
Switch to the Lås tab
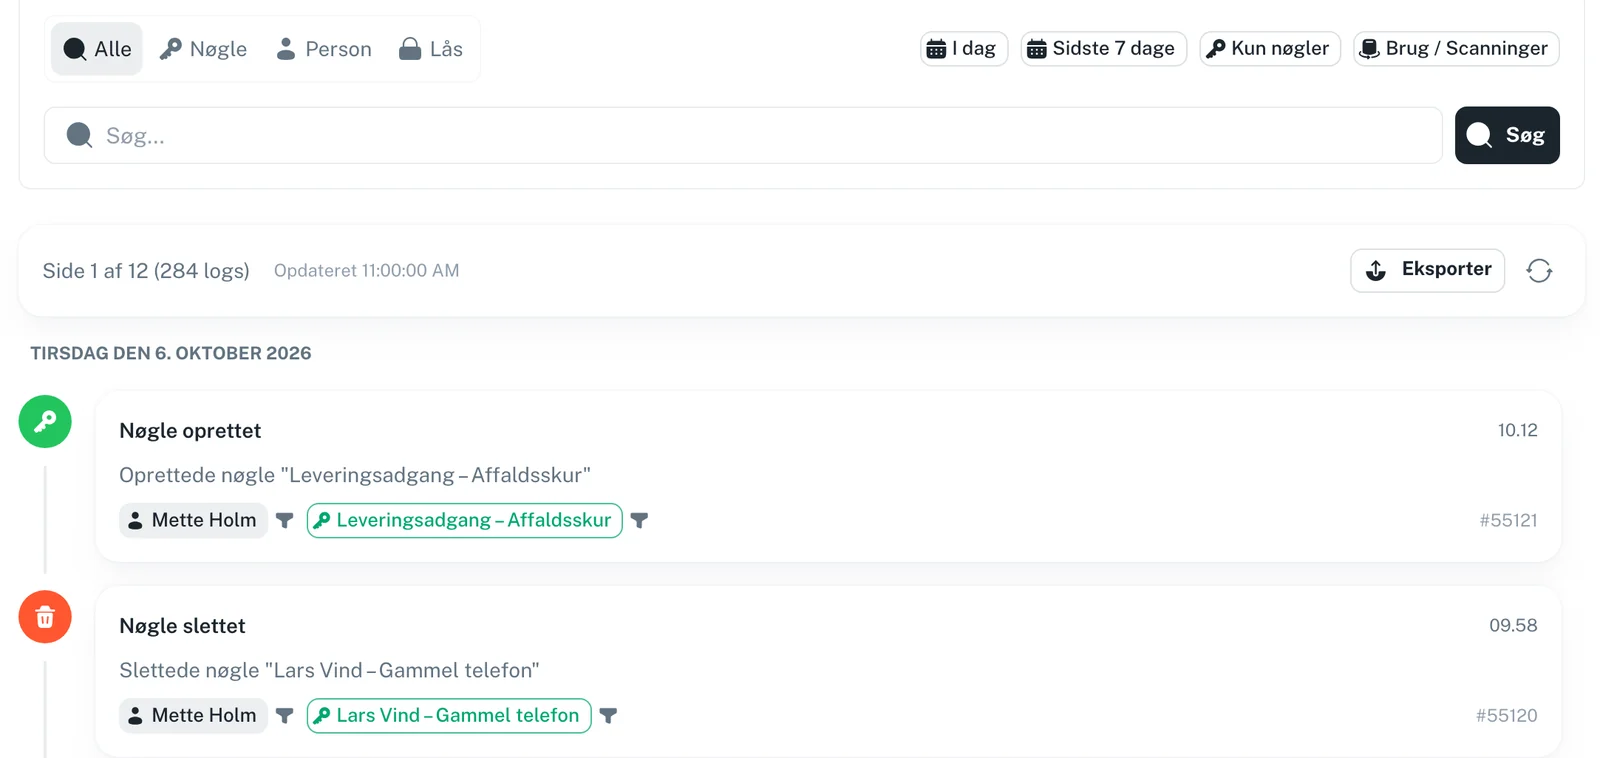click(x=431, y=49)
